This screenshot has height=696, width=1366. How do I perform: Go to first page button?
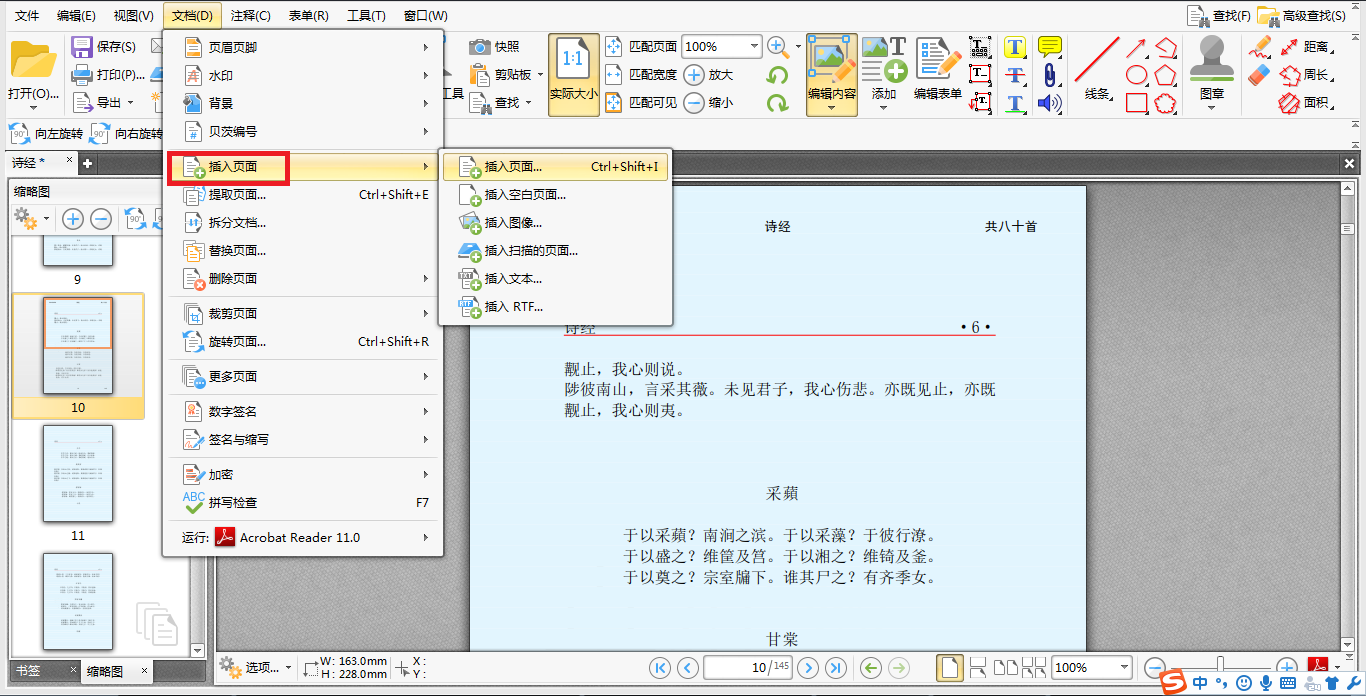[660, 667]
